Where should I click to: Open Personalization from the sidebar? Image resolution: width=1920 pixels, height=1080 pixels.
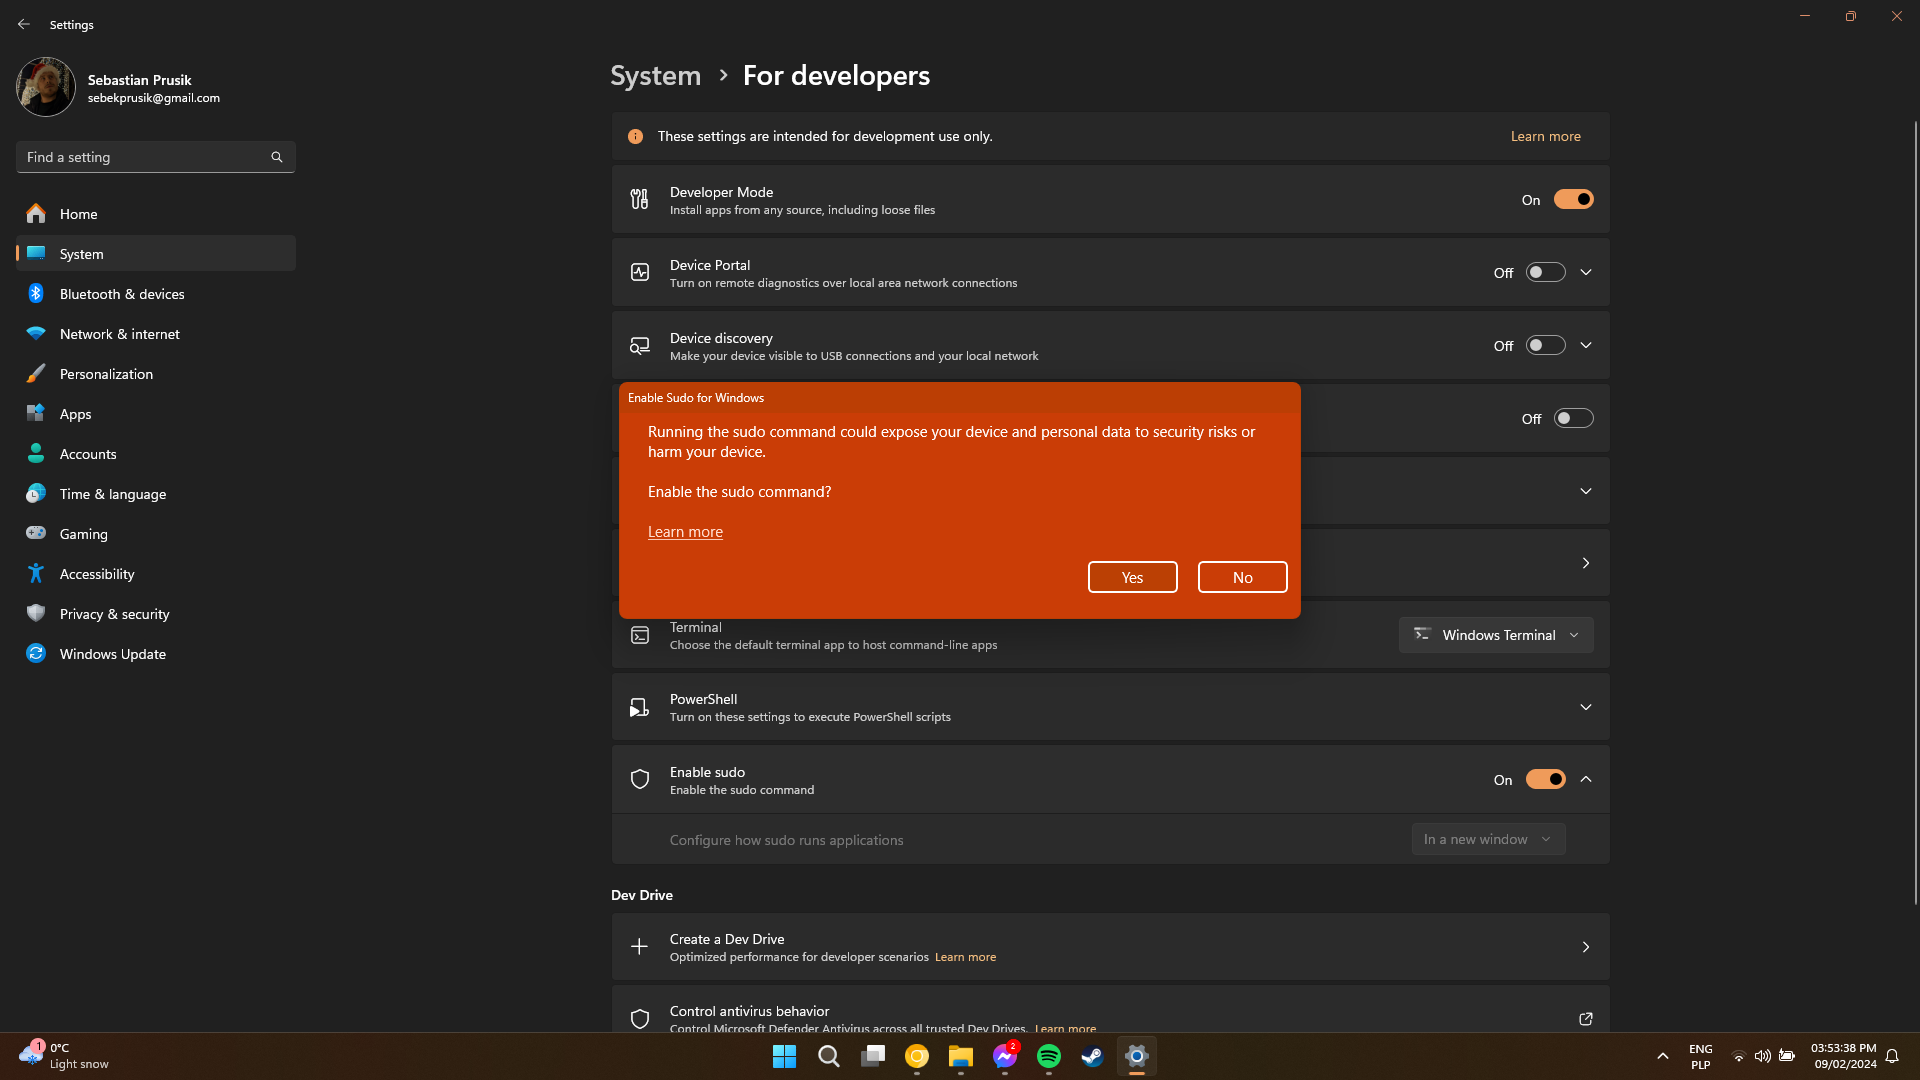pyautogui.click(x=107, y=373)
